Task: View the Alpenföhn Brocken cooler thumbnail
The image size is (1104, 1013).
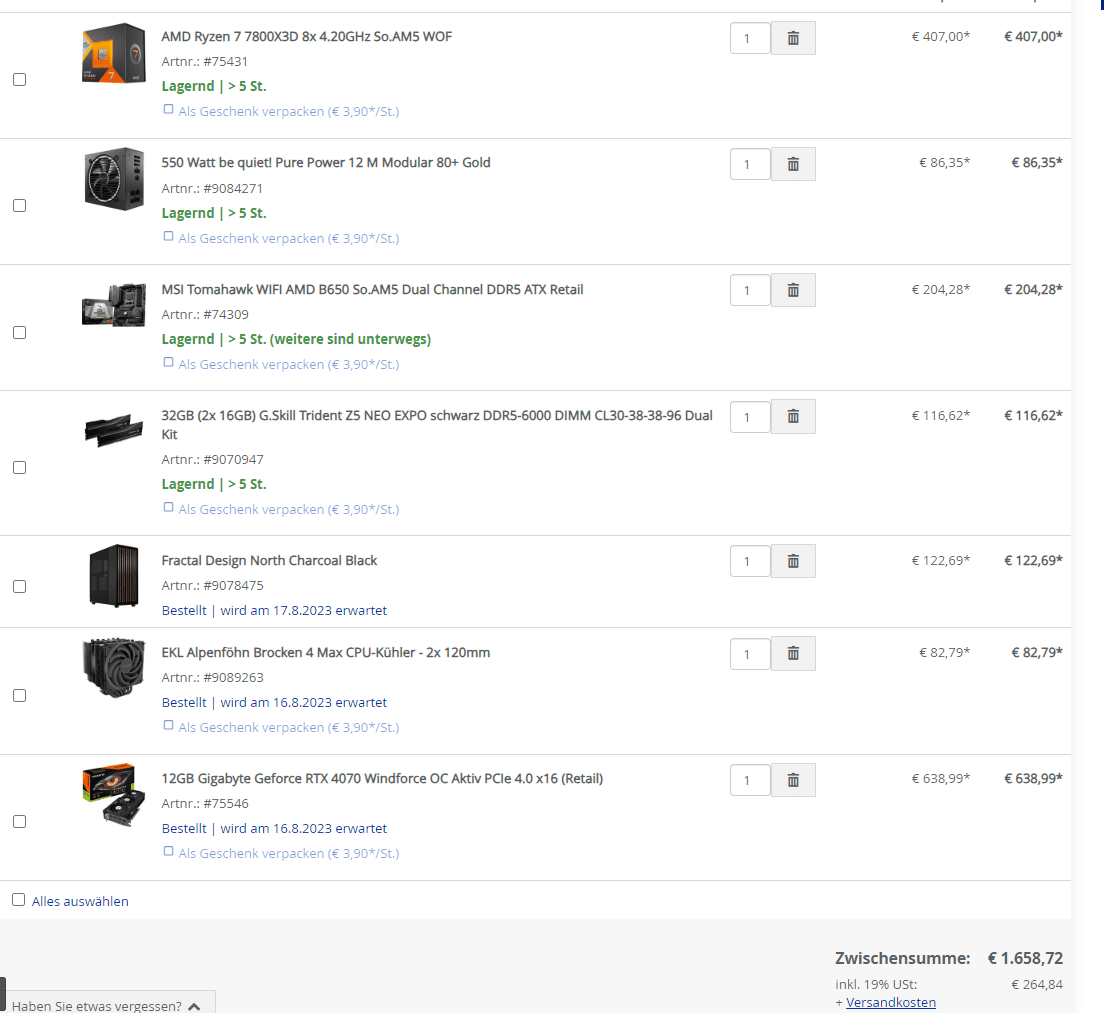Action: click(x=114, y=667)
